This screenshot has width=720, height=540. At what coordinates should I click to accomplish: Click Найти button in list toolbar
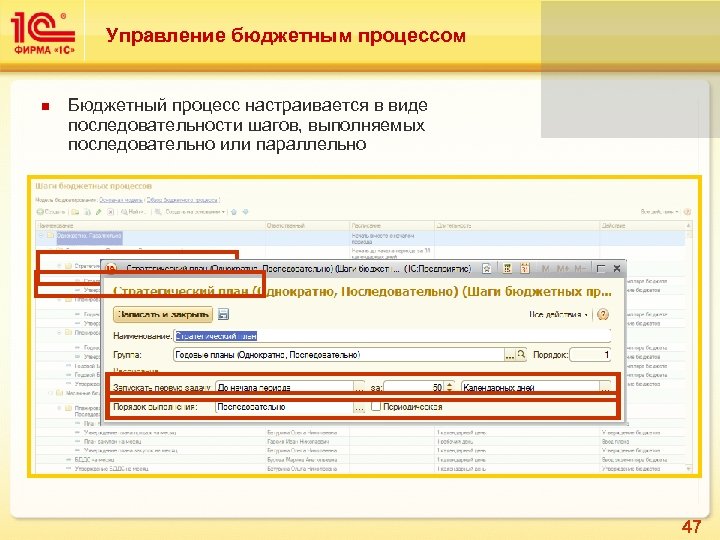133,212
